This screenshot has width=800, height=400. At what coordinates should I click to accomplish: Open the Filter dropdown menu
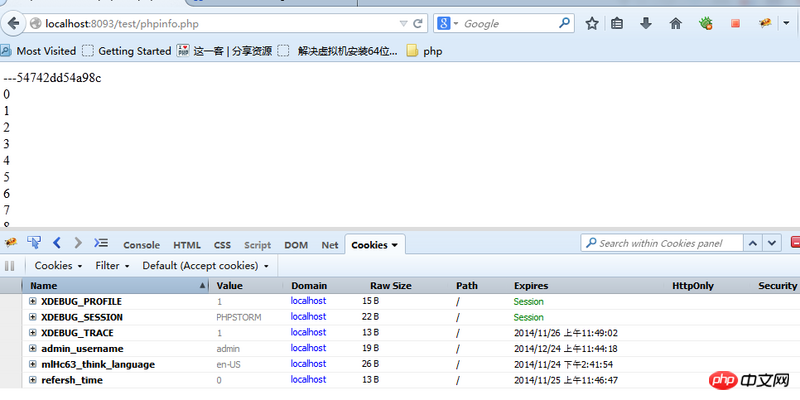(x=113, y=266)
